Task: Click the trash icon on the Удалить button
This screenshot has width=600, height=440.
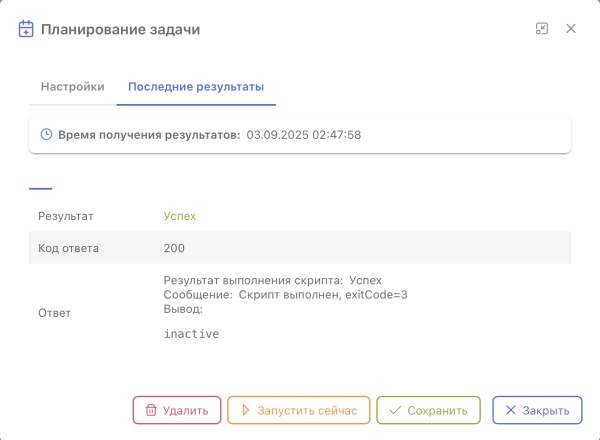Action: (151, 410)
